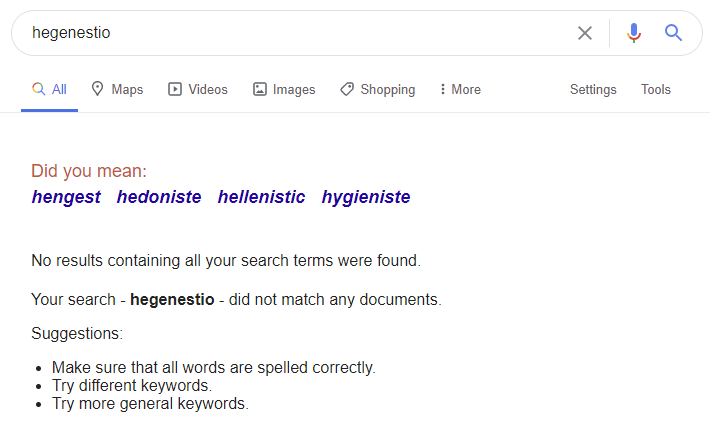Screen dimensions: 710x438
Task: Switch to the Images tab
Action: (x=284, y=89)
